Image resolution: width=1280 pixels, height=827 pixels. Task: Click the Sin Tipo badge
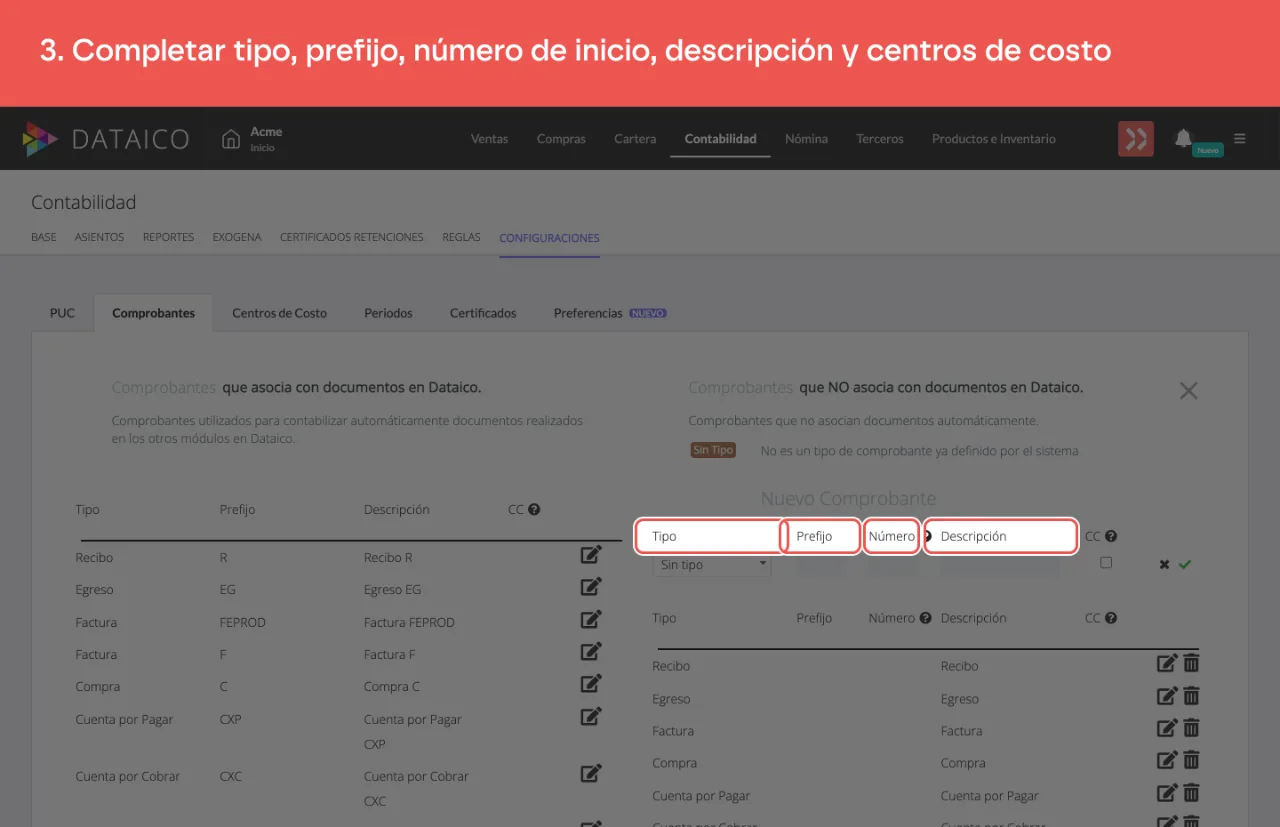click(x=713, y=450)
